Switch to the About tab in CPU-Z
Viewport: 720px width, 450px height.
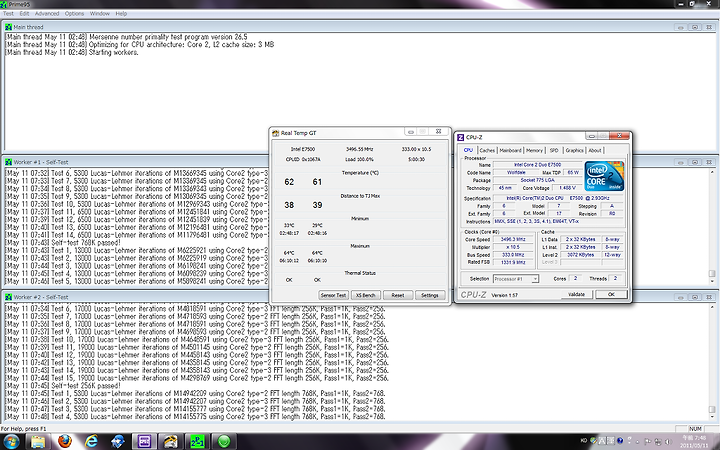coord(595,150)
